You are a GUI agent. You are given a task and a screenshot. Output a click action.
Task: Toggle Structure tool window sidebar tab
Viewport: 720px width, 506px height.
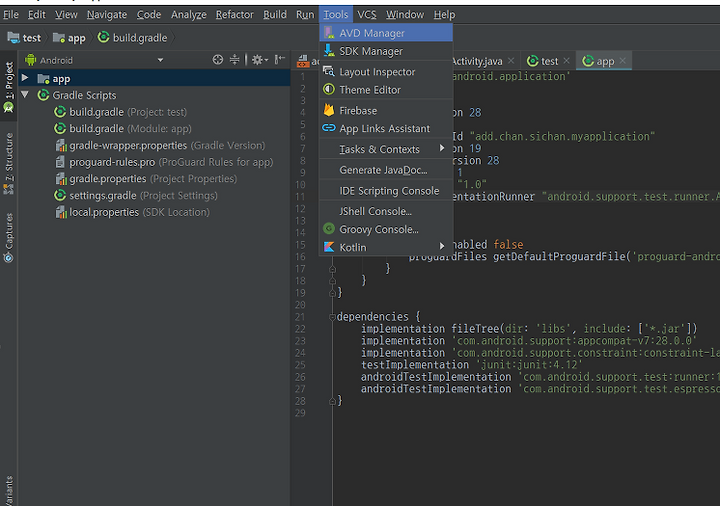click(x=9, y=163)
